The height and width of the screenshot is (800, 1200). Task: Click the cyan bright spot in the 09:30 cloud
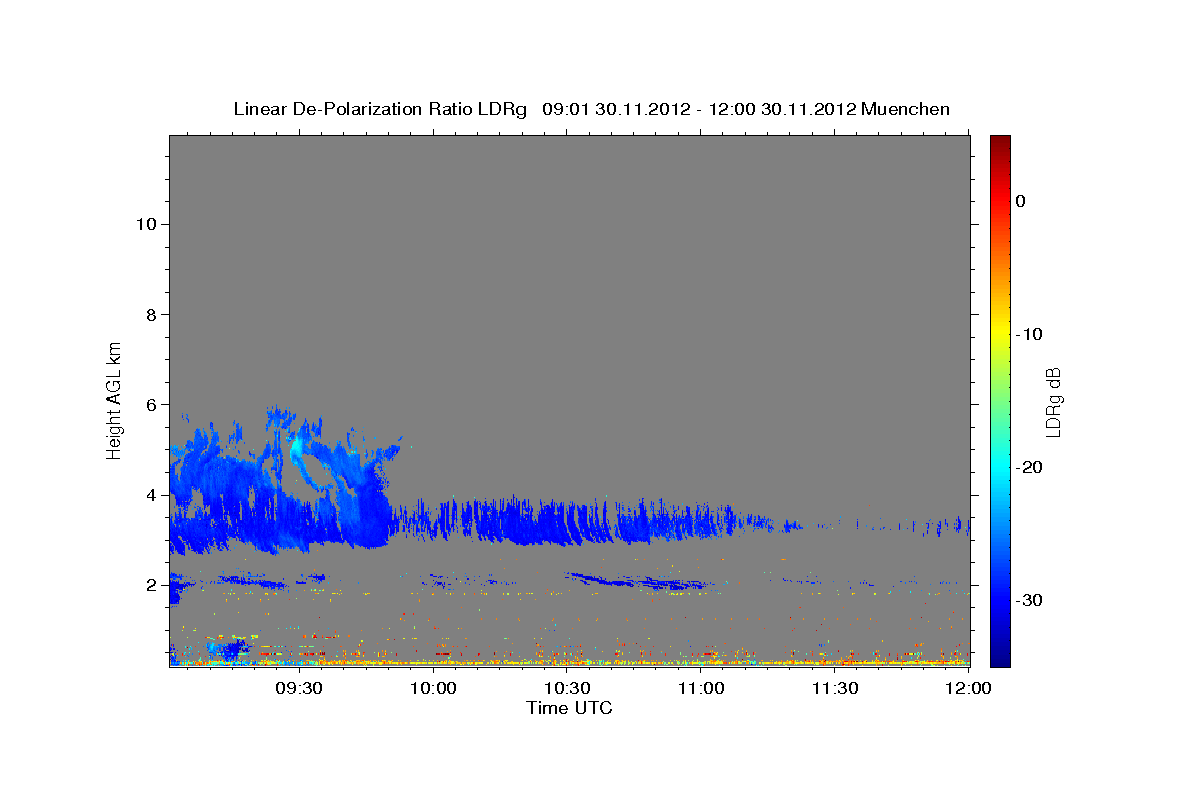point(298,447)
